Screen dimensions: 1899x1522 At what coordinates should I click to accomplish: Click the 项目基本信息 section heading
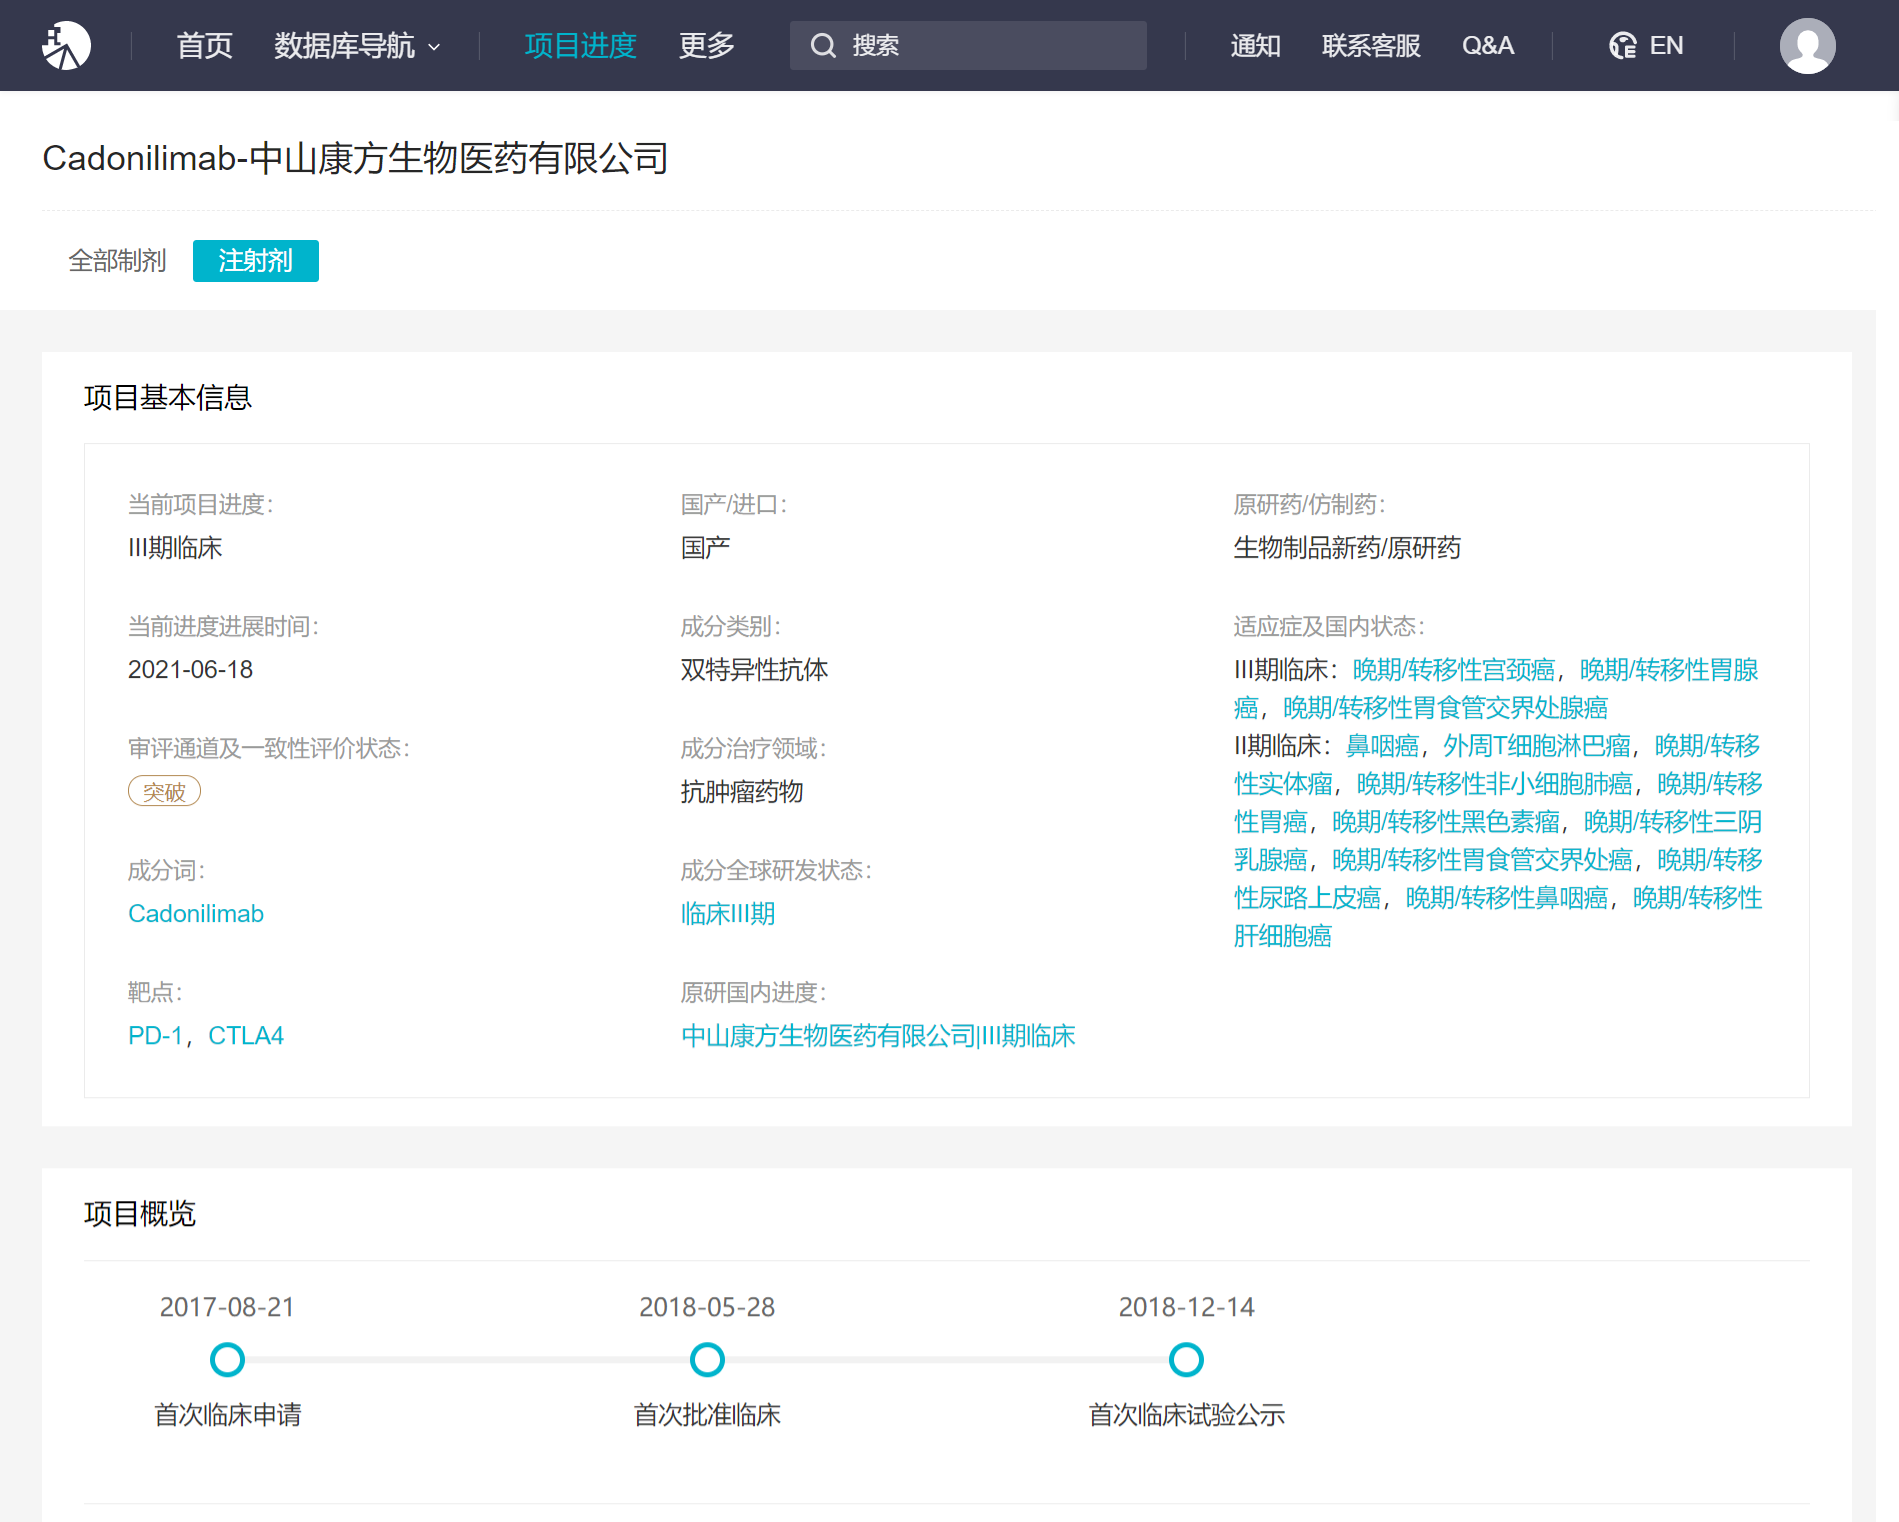point(168,397)
